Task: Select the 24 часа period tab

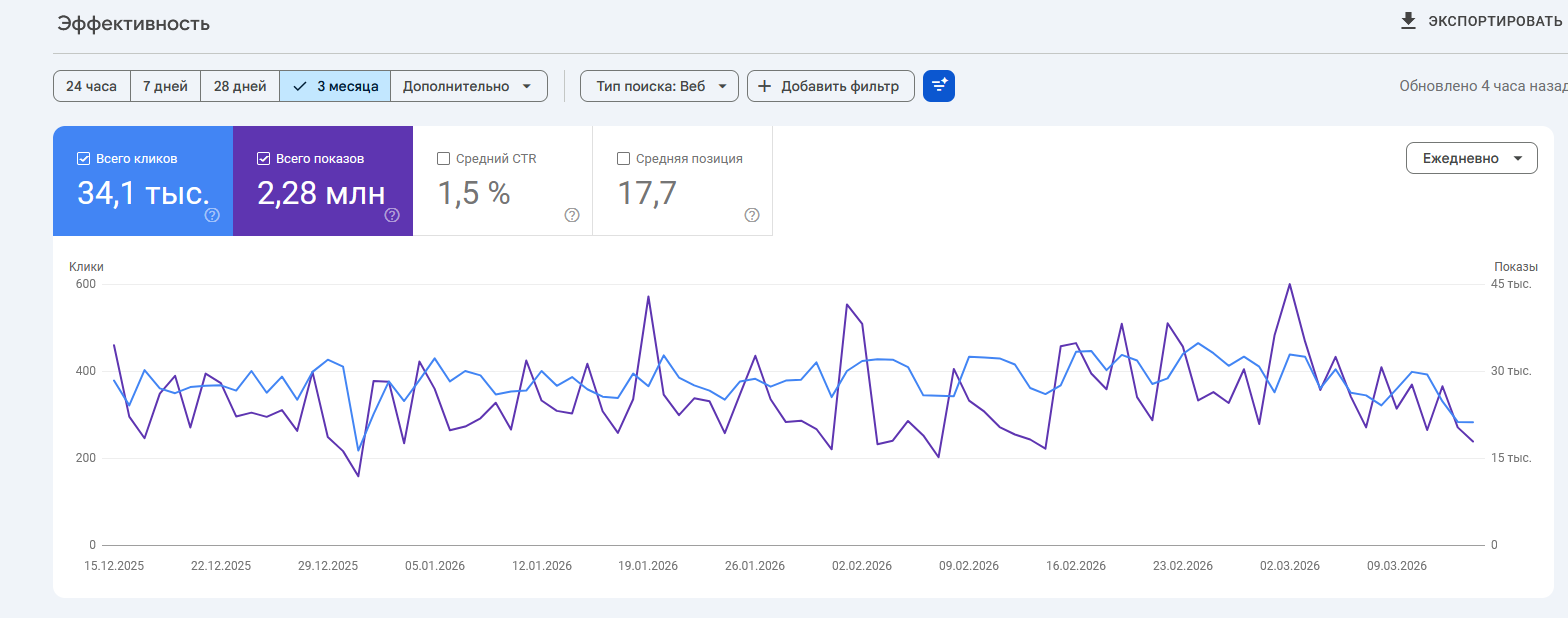Action: [91, 86]
